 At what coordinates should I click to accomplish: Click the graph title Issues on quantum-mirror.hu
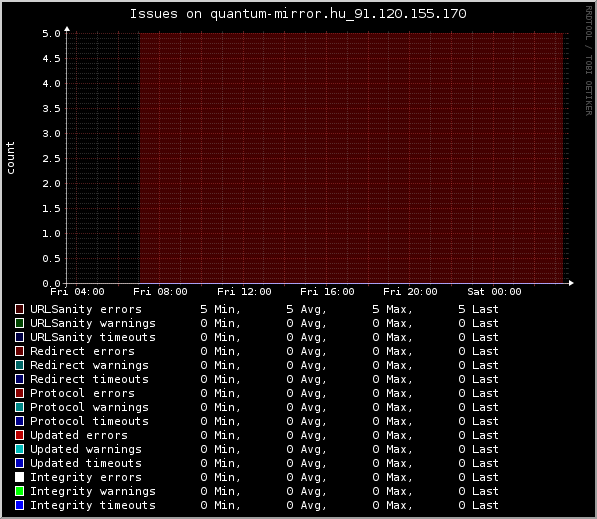[298, 14]
